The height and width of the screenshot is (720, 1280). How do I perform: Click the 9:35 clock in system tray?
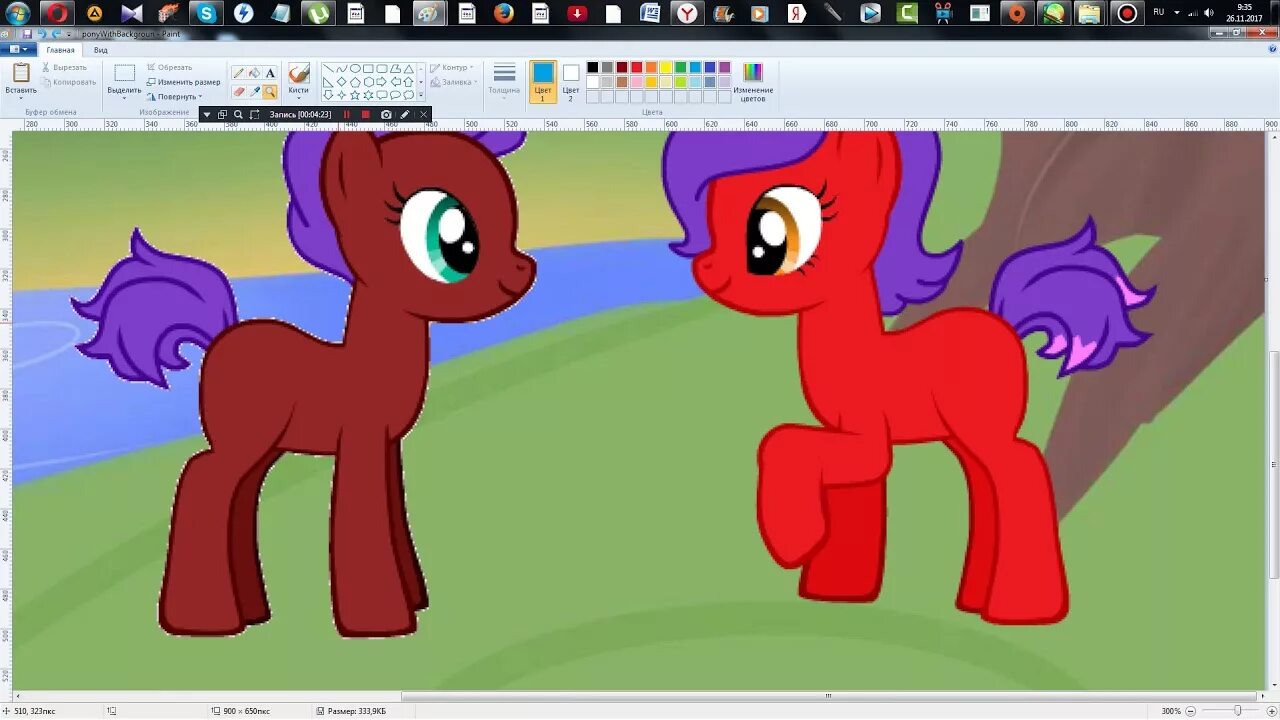point(1245,7)
